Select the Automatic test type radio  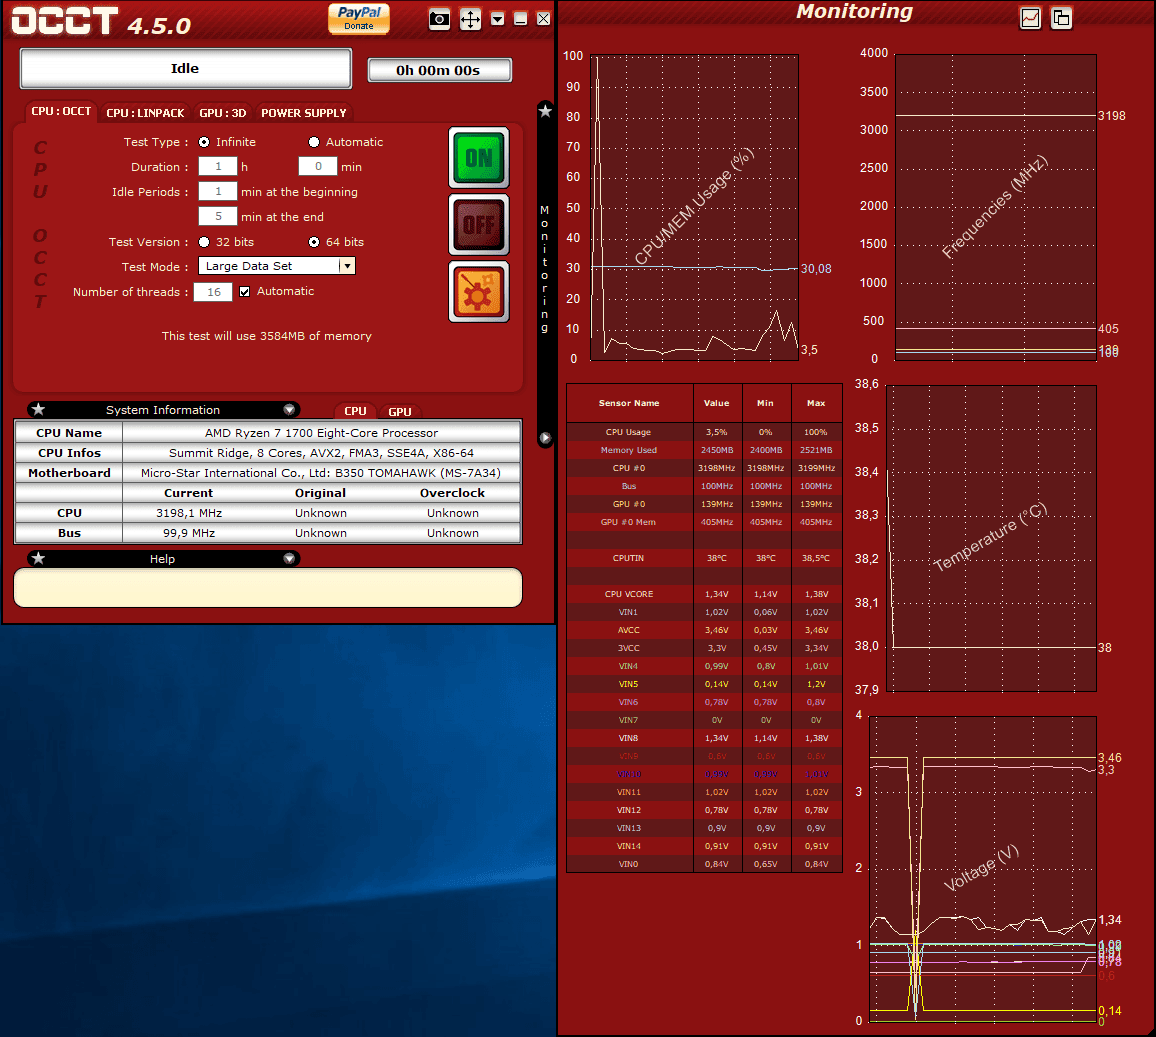tap(314, 142)
